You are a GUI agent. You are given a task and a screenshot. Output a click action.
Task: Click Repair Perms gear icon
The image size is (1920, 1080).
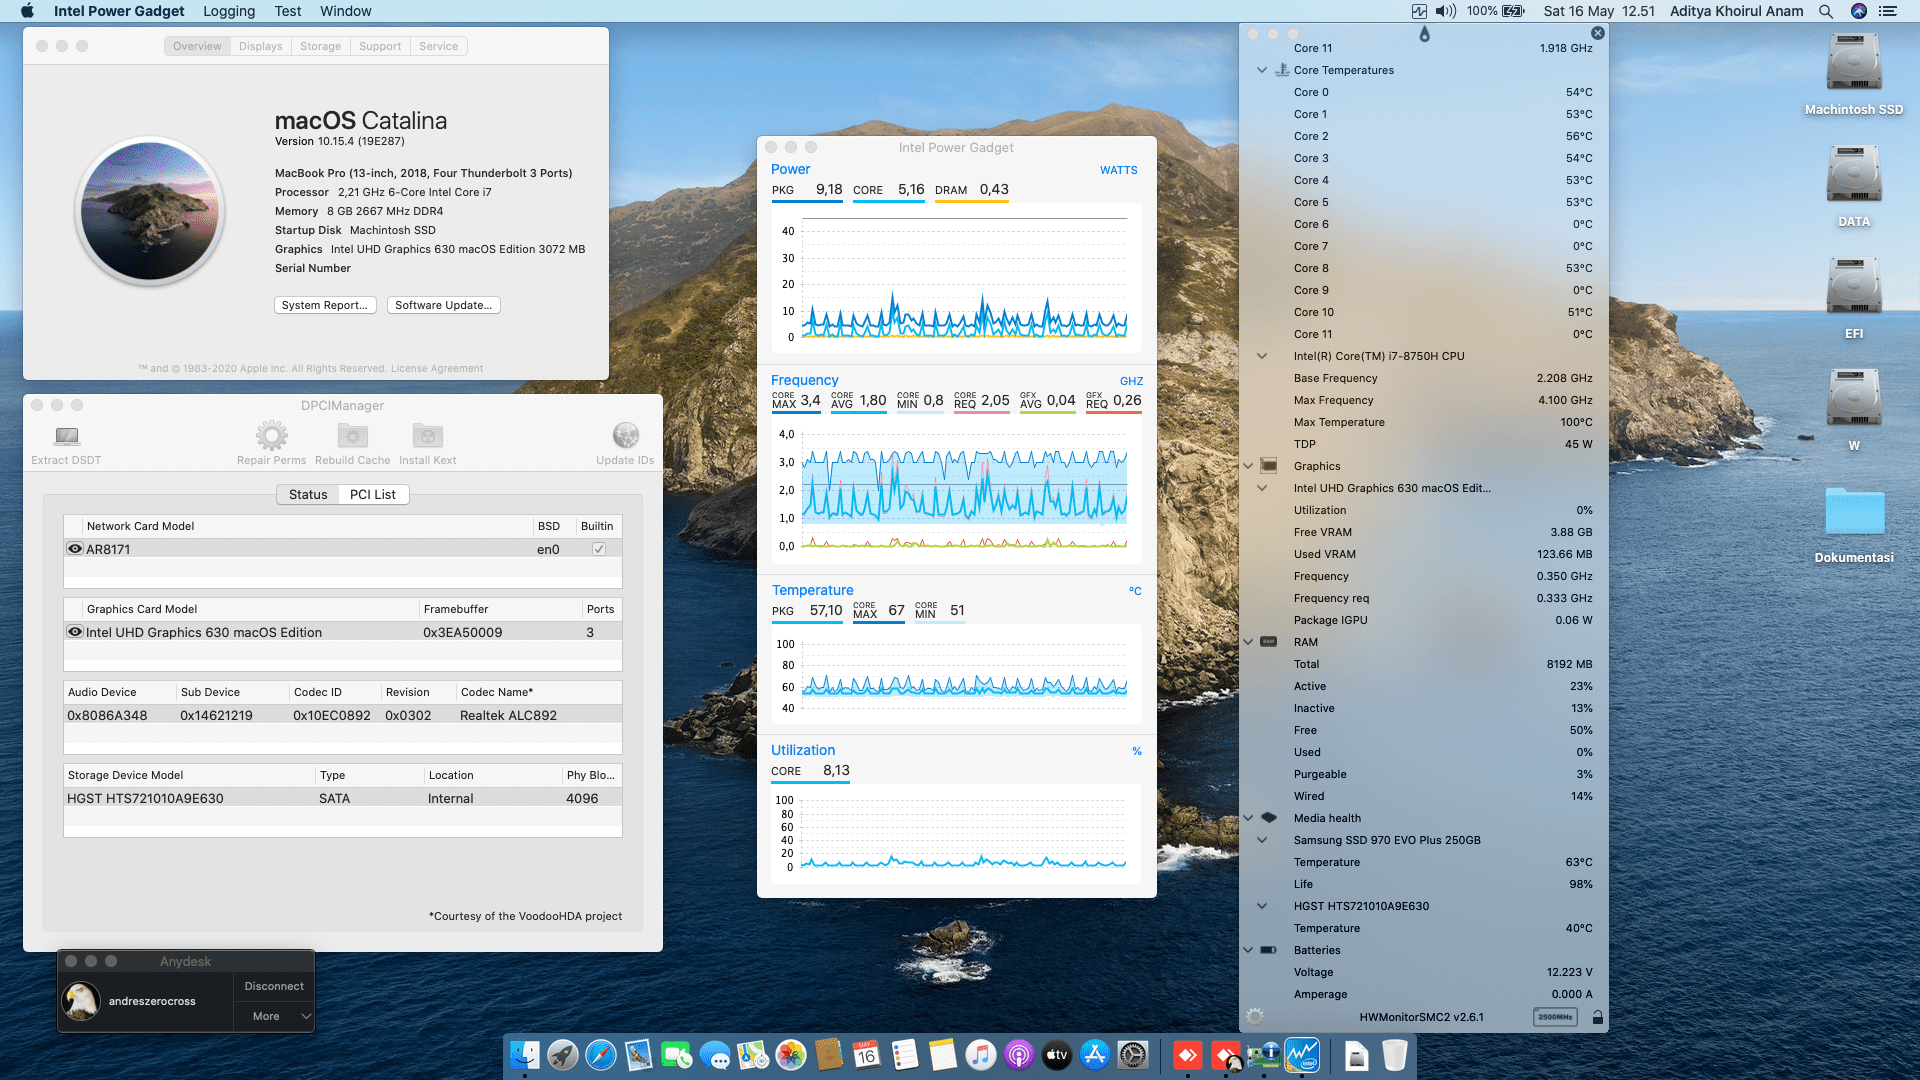pyautogui.click(x=271, y=436)
